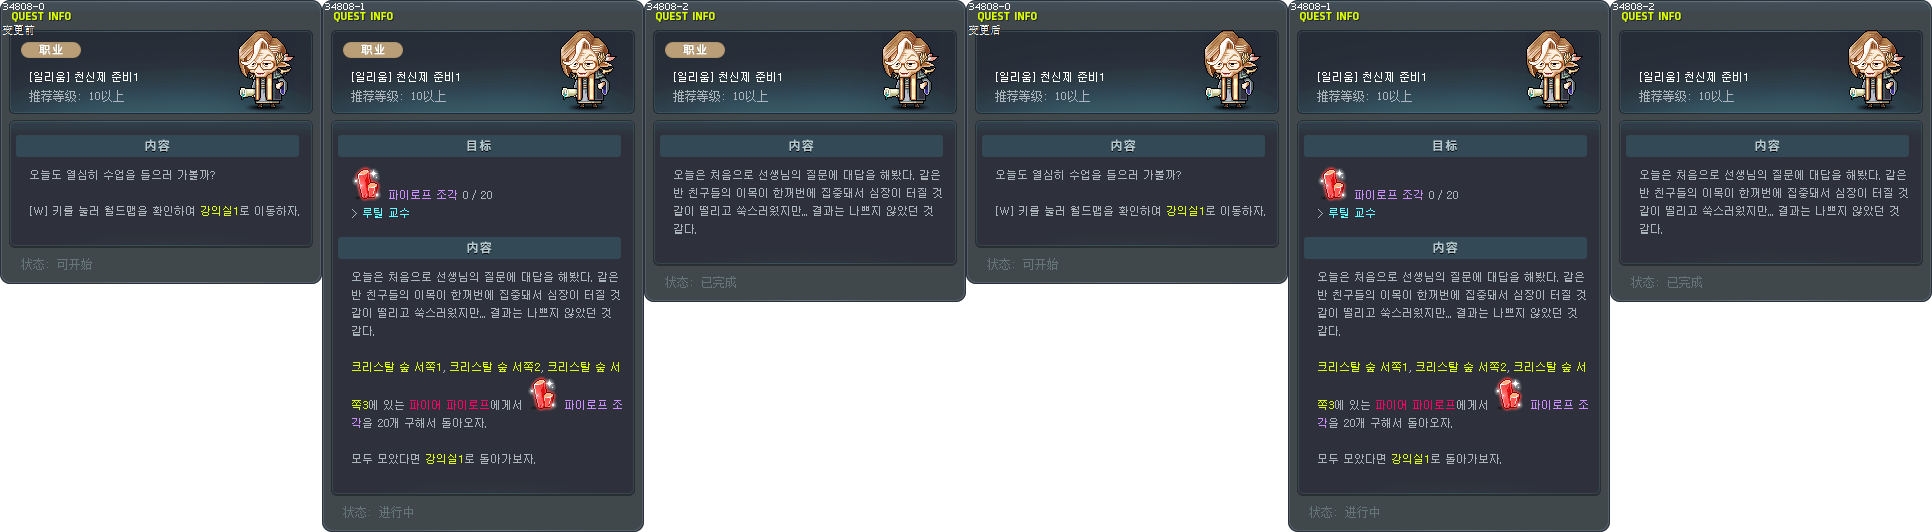Collapse the 目标 header in the 职业-tagged 34808-1 panel

coord(479,146)
